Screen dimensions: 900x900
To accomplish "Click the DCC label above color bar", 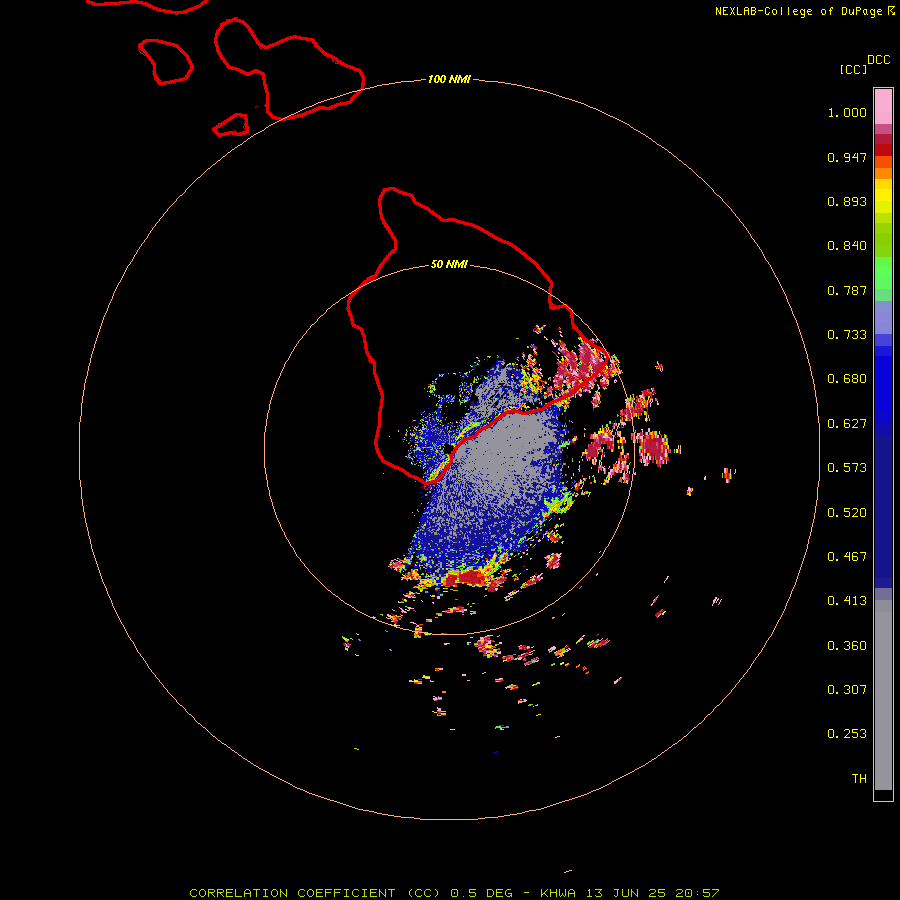I will pyautogui.click(x=879, y=60).
